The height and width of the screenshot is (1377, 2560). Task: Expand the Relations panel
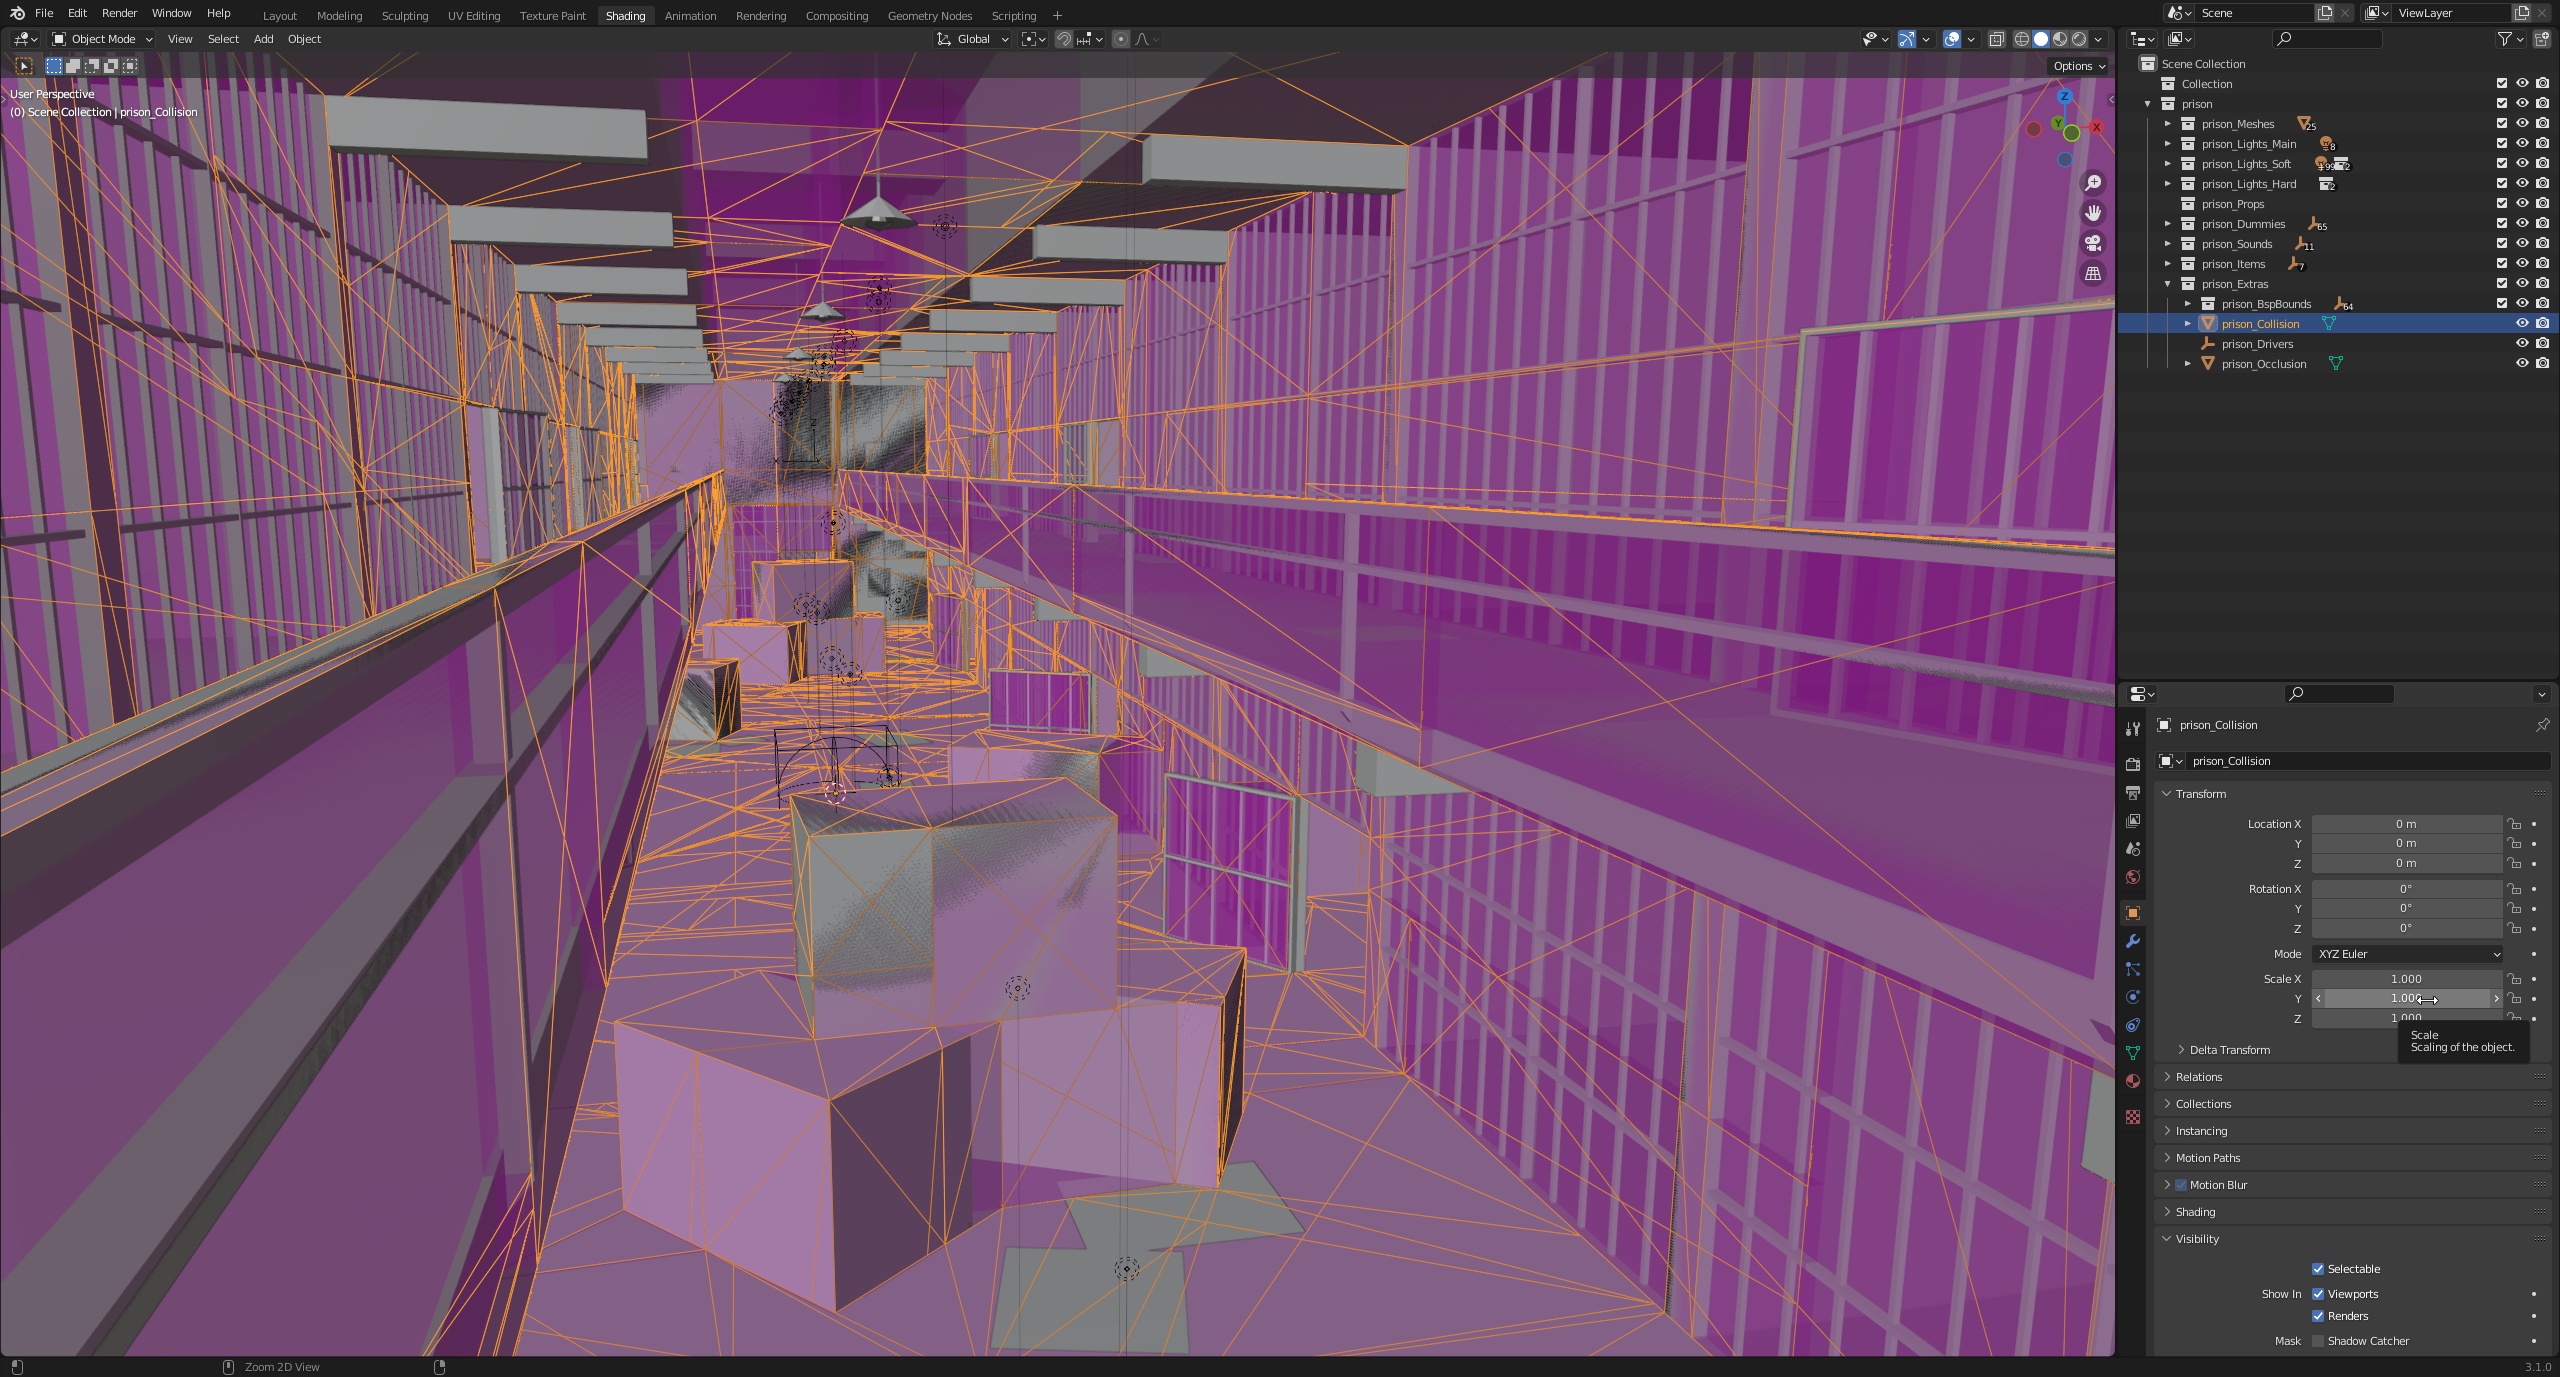point(2198,1077)
